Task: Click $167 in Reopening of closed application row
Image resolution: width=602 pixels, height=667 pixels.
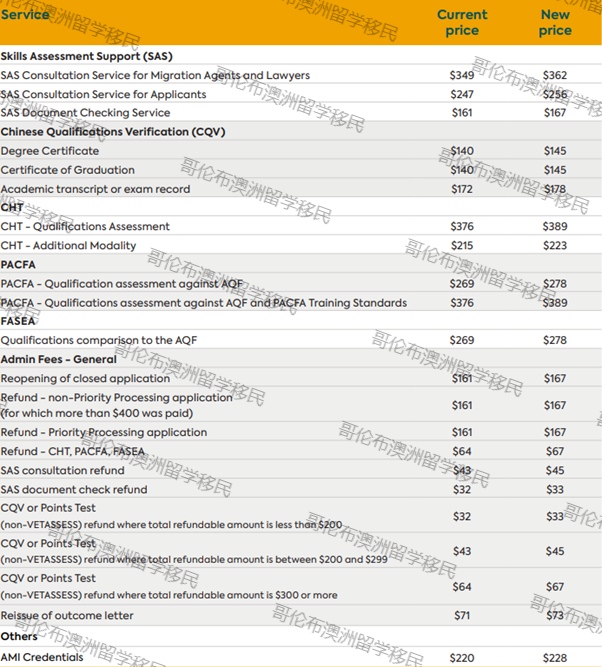Action: (x=555, y=379)
